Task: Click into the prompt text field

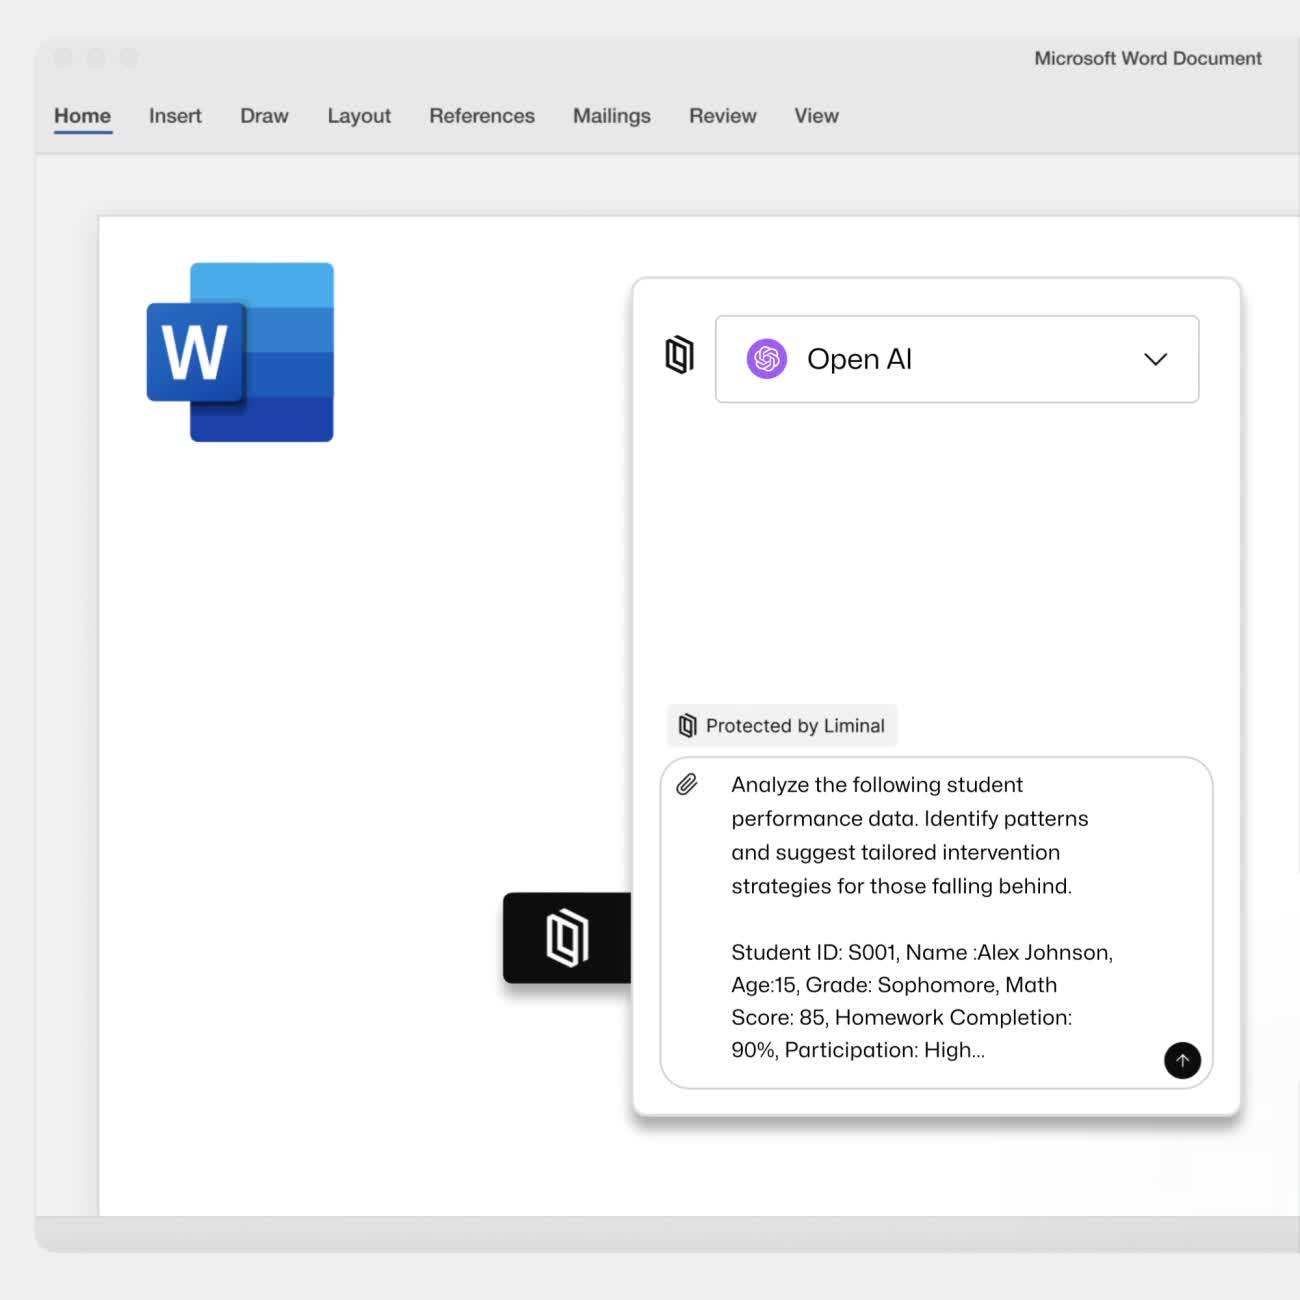Action: pyautogui.click(x=936, y=922)
